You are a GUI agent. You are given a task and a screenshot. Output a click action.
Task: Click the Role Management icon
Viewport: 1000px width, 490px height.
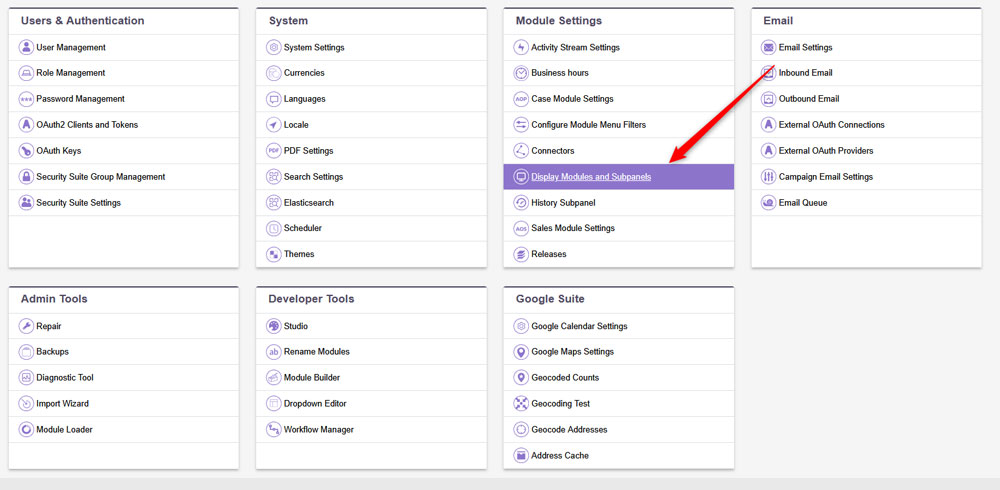click(26, 73)
